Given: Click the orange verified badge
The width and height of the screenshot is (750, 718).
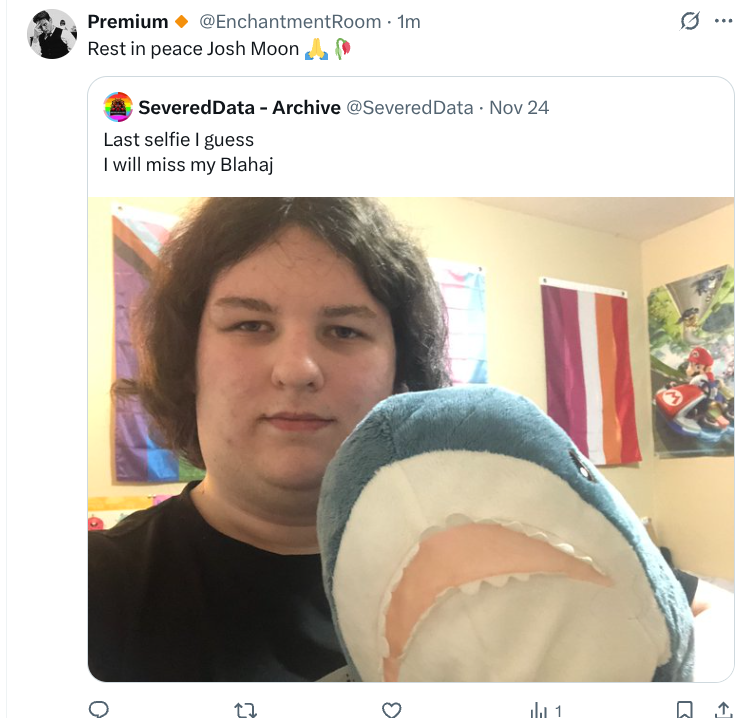Looking at the screenshot, I should [181, 22].
